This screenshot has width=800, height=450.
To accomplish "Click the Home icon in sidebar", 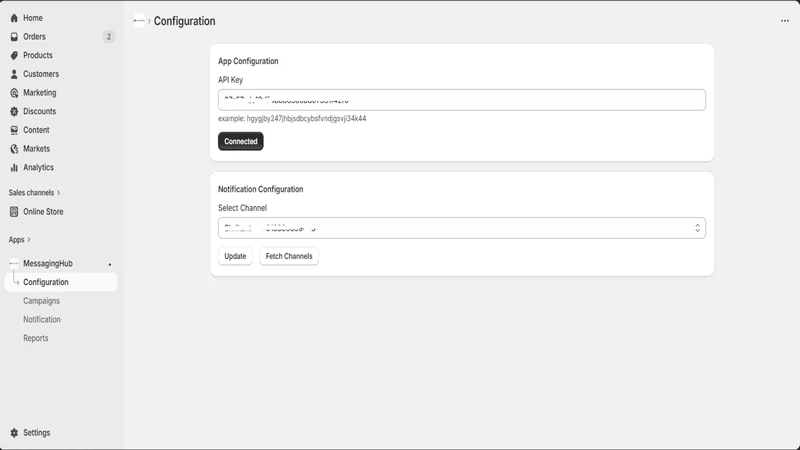I will tap(14, 18).
